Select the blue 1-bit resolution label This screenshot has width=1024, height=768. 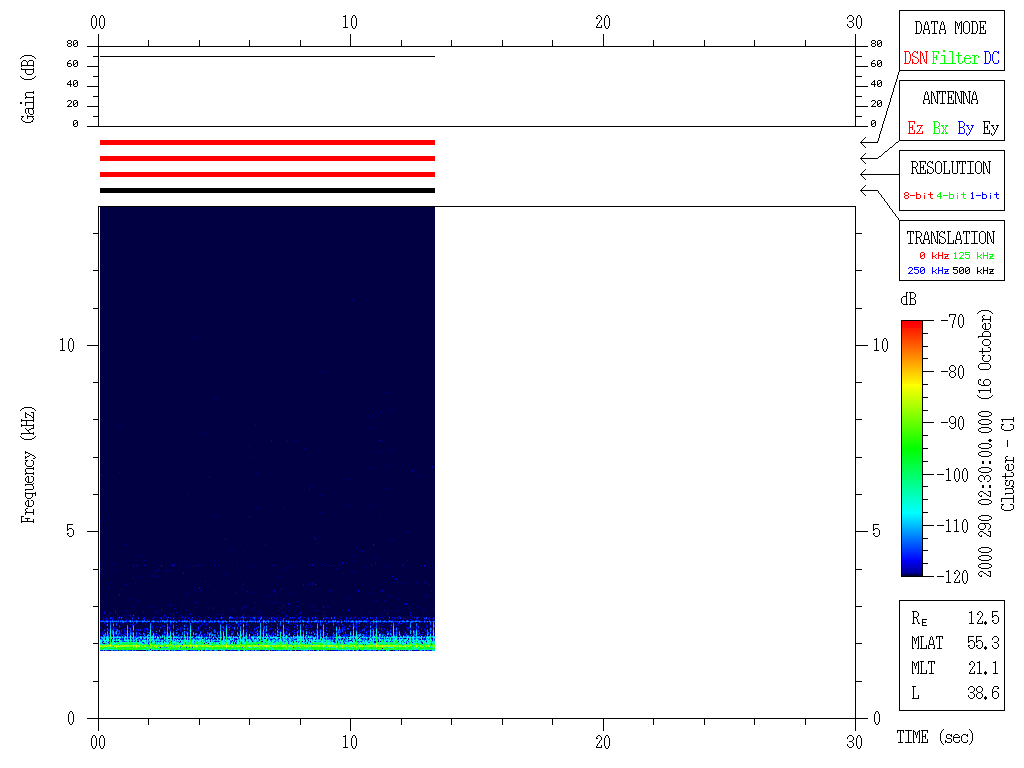pos(984,195)
